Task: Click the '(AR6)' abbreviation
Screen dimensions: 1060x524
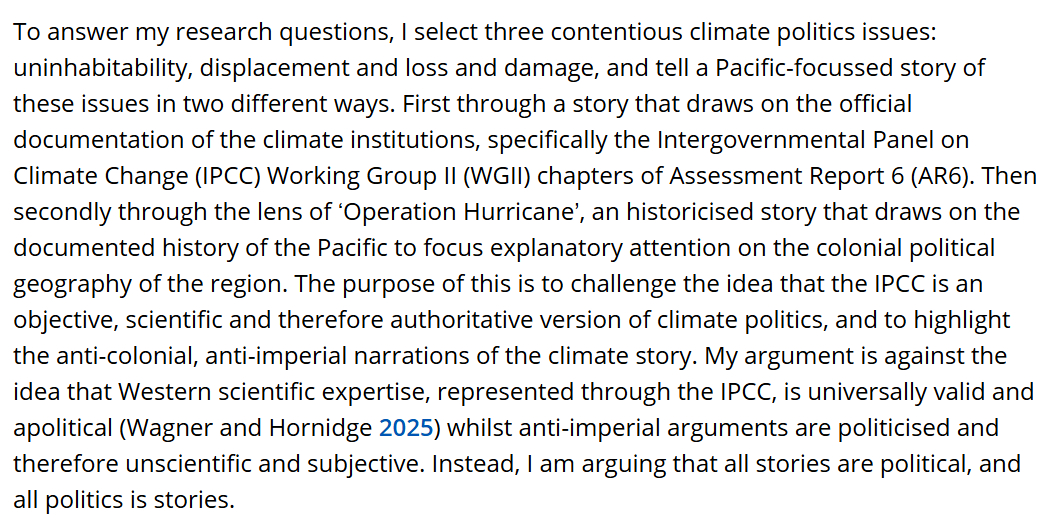Action: (x=937, y=175)
